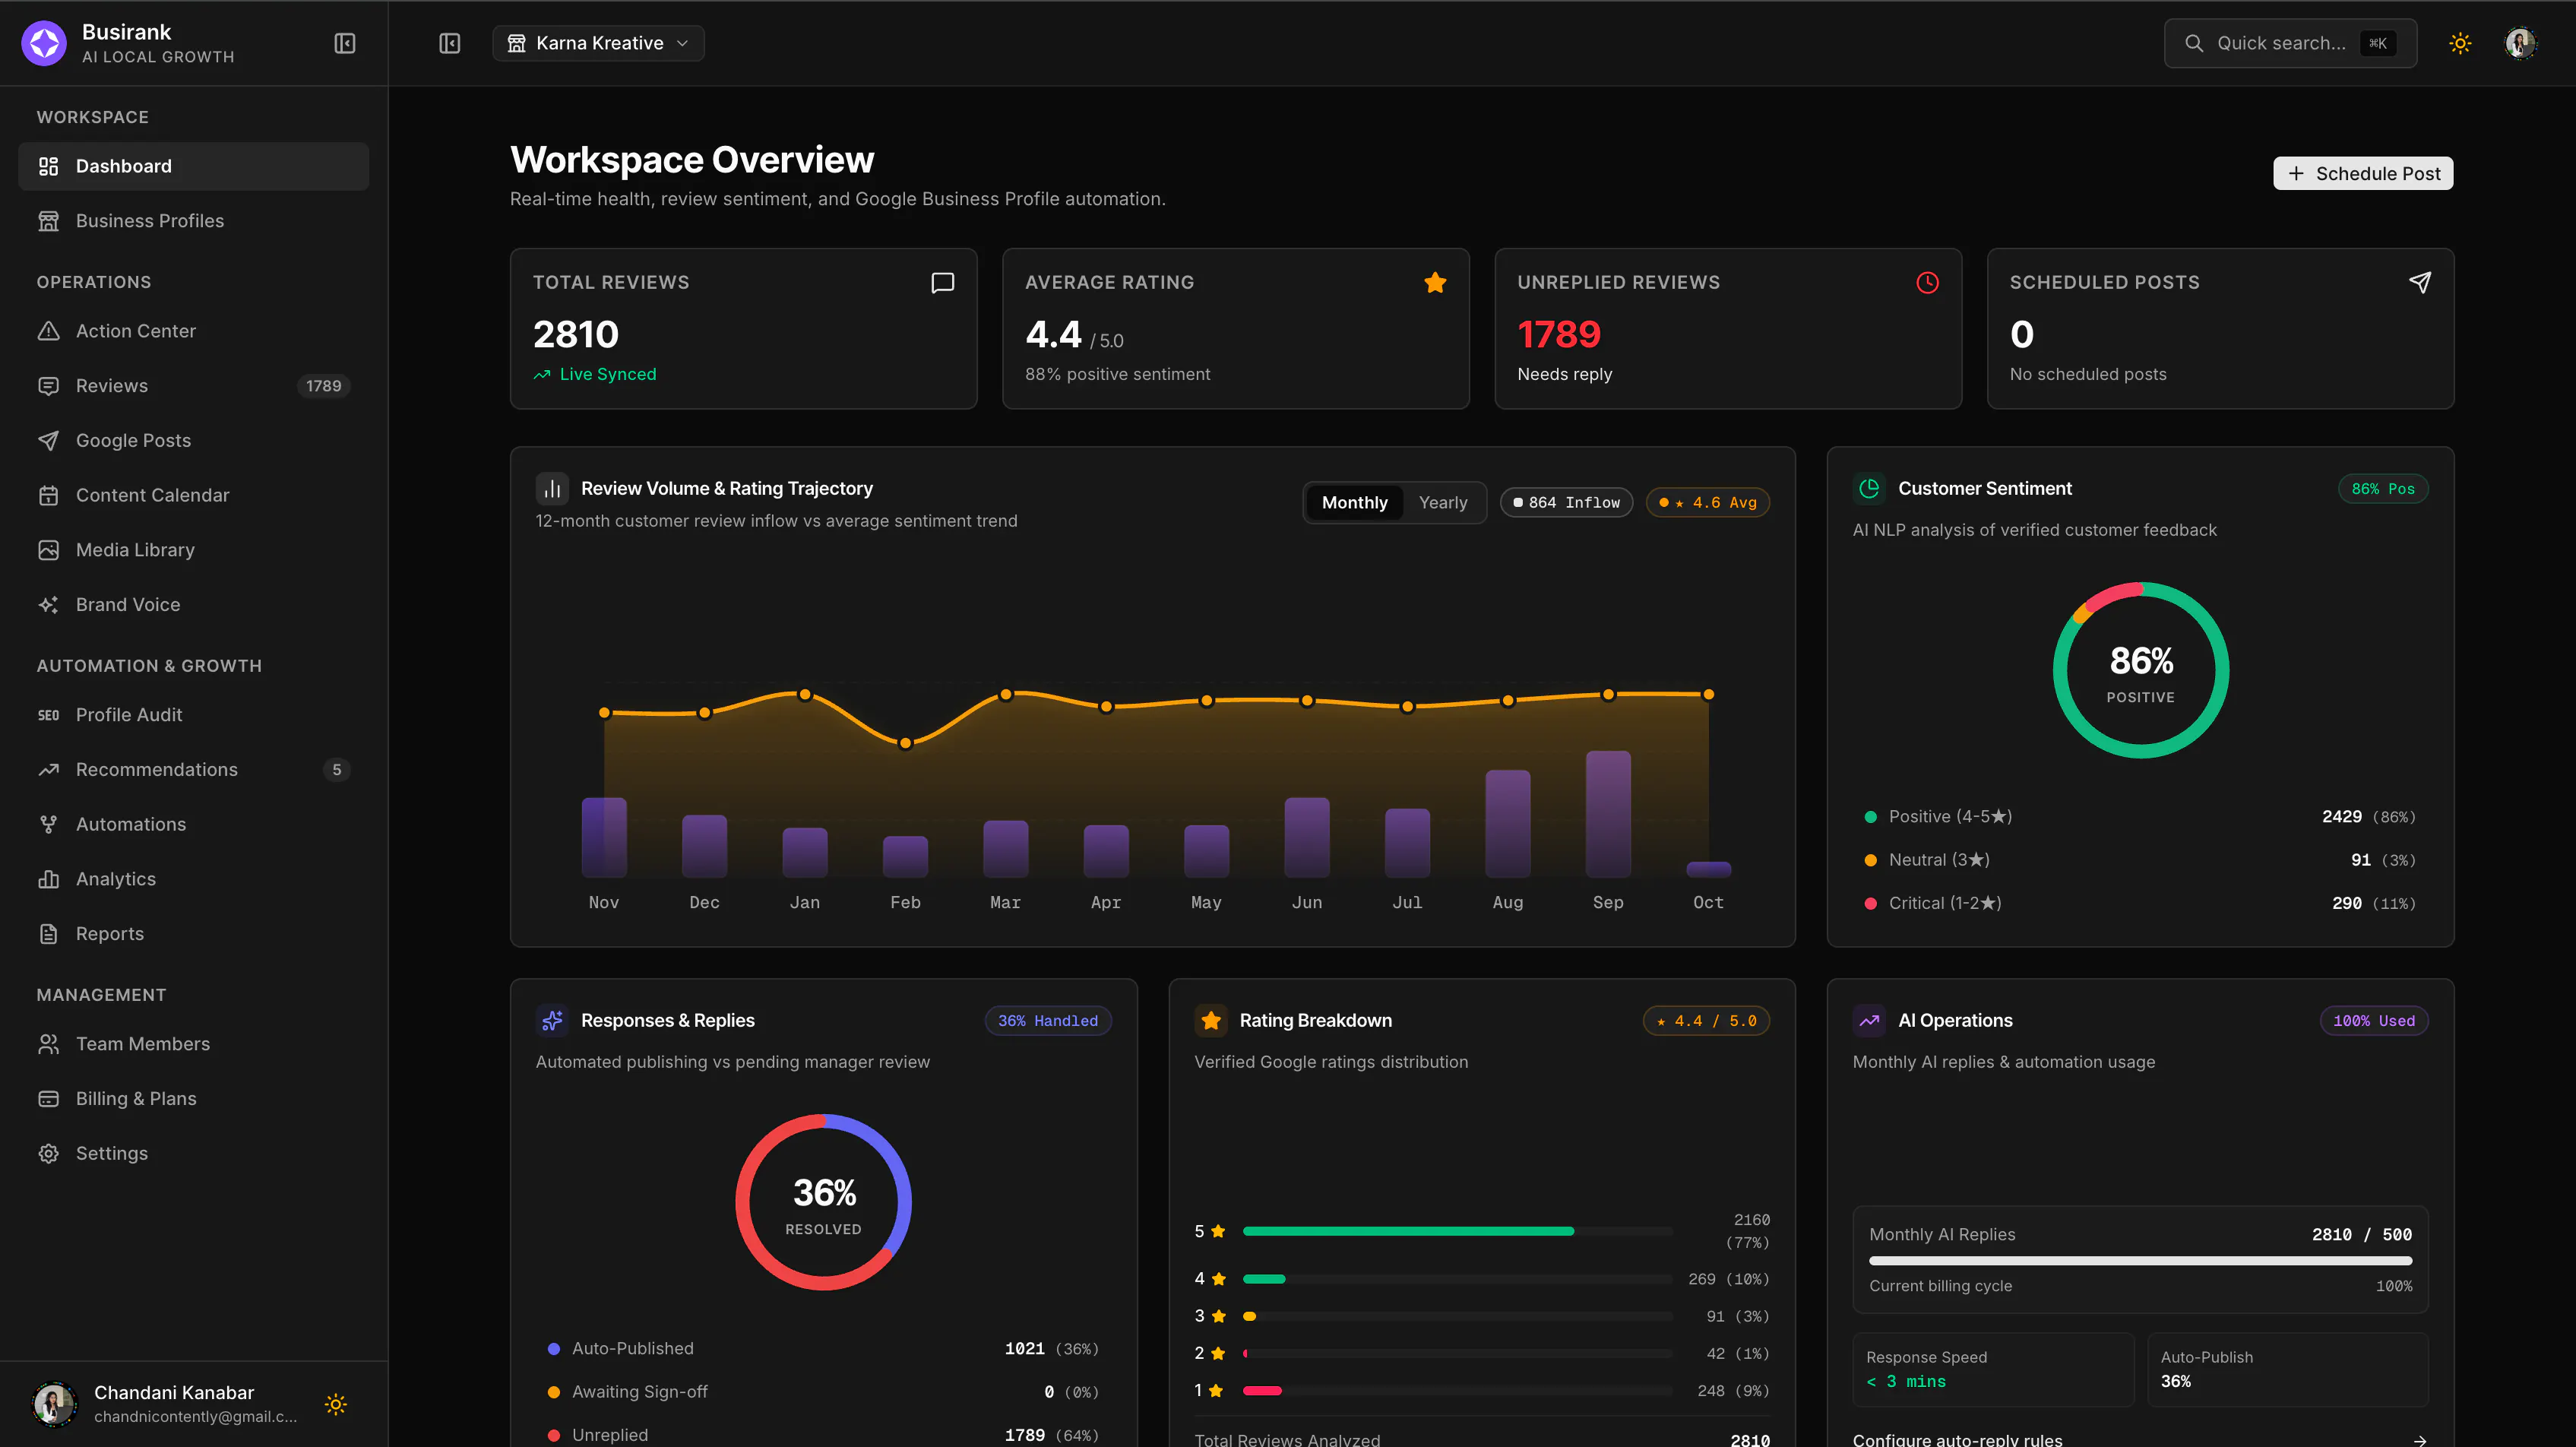Open Reviews from the sidebar
This screenshot has width=2576, height=1447.
point(194,386)
